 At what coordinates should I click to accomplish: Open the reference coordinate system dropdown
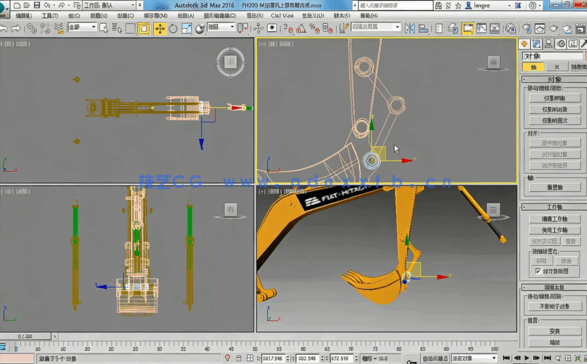[x=221, y=27]
